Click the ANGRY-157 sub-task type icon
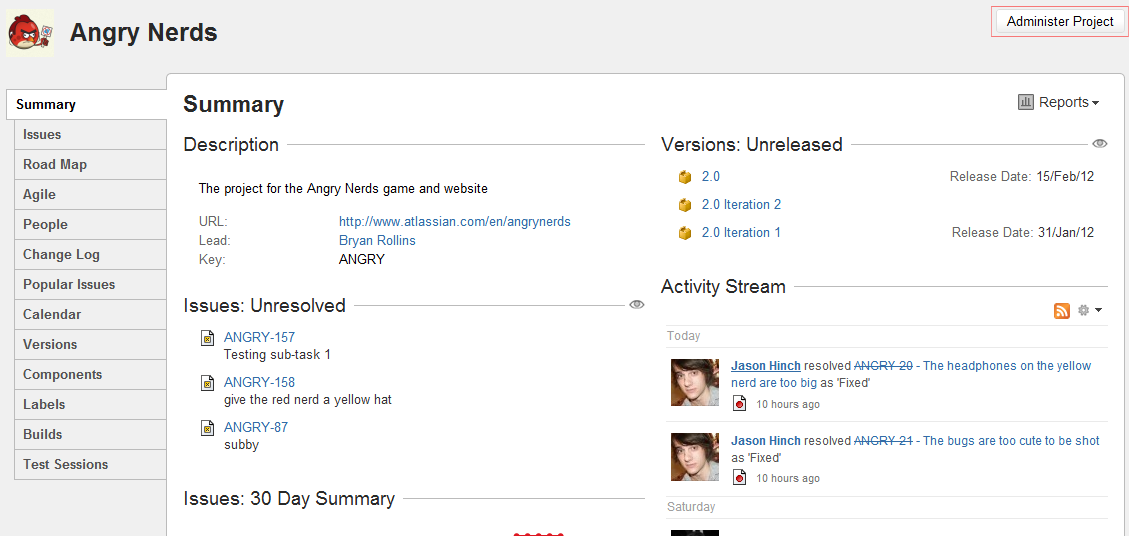The width and height of the screenshot is (1129, 536). click(207, 338)
